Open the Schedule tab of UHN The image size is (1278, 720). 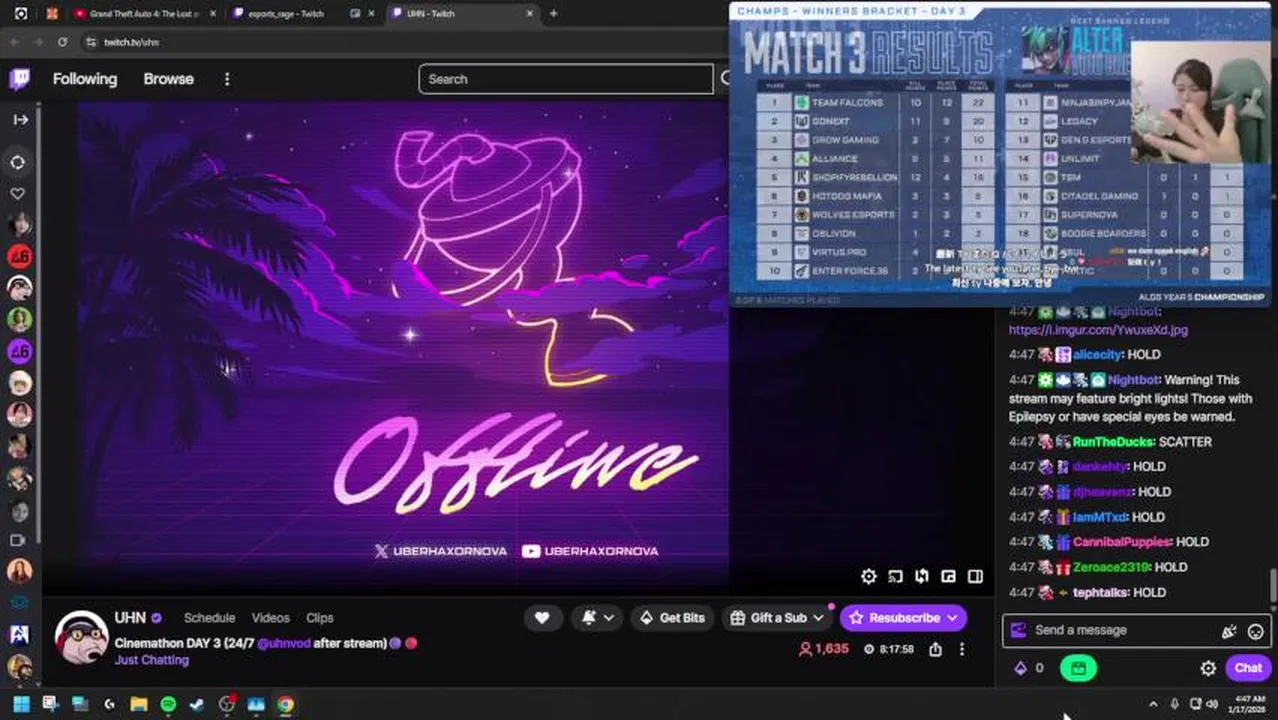point(209,618)
